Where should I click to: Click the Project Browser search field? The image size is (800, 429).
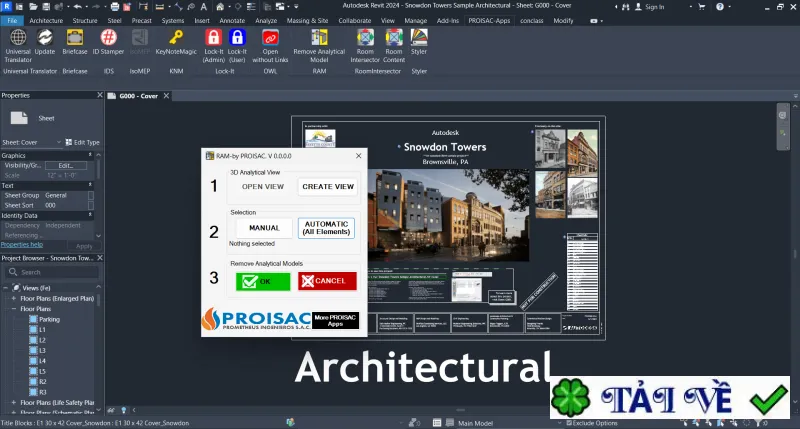pyautogui.click(x=52, y=272)
